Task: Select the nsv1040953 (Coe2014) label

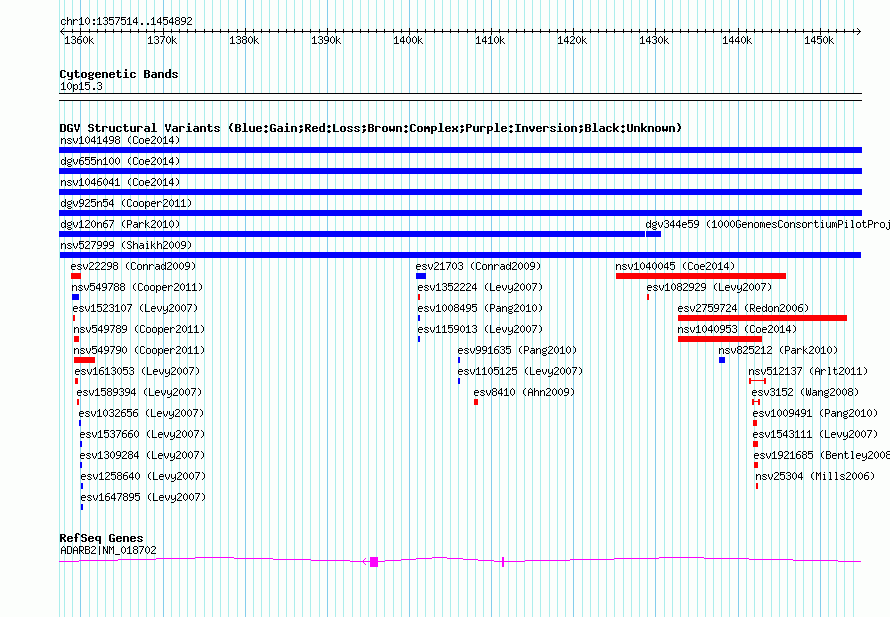Action: (737, 329)
